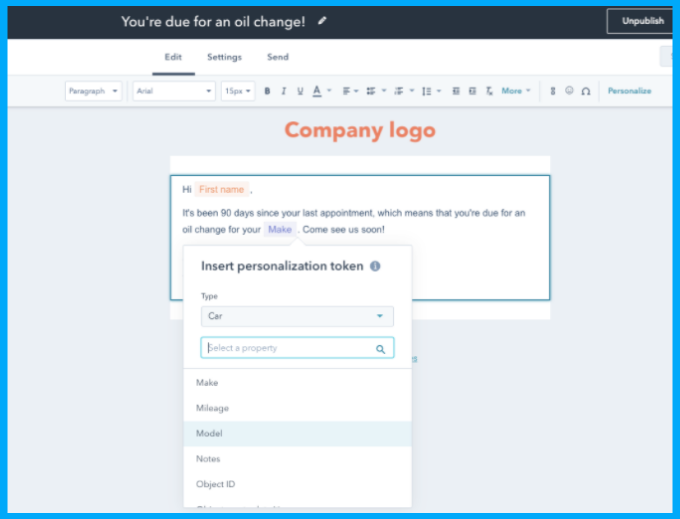Screen dimensions: 680x519
Task: Click the info icon beside Insert personalization token
Action: coord(375,267)
